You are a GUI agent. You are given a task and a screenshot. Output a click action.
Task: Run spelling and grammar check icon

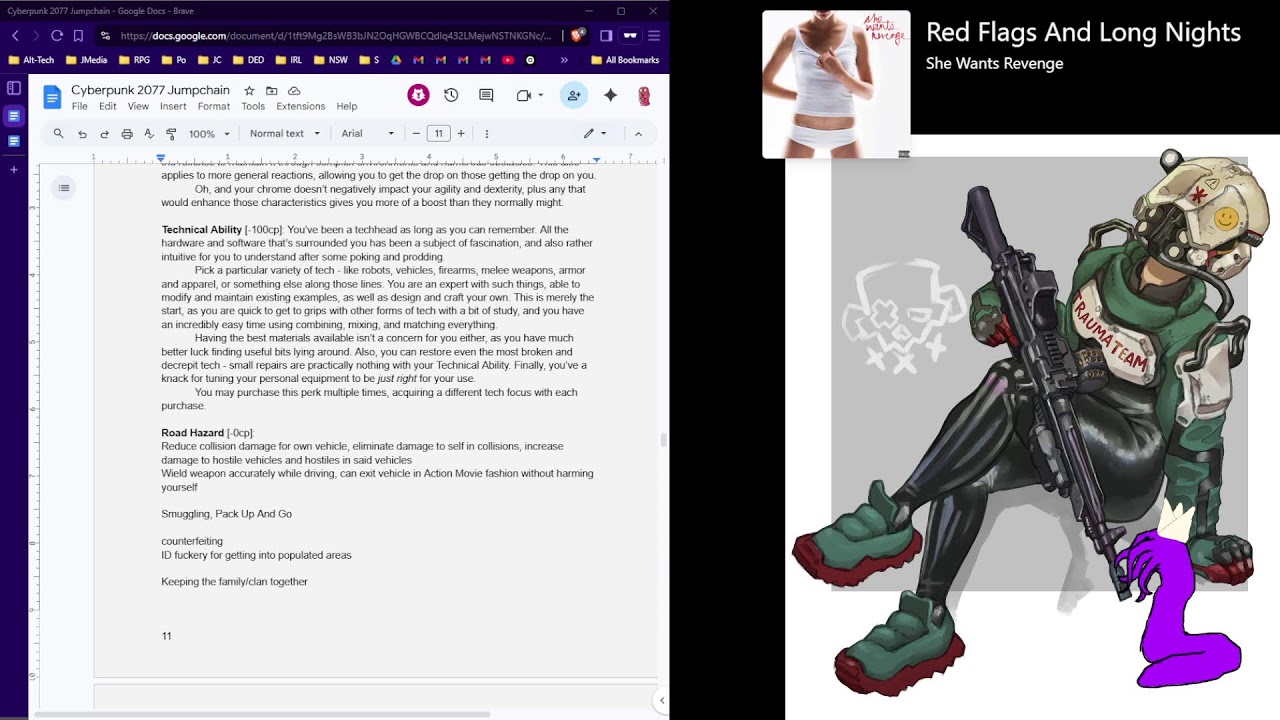149,133
